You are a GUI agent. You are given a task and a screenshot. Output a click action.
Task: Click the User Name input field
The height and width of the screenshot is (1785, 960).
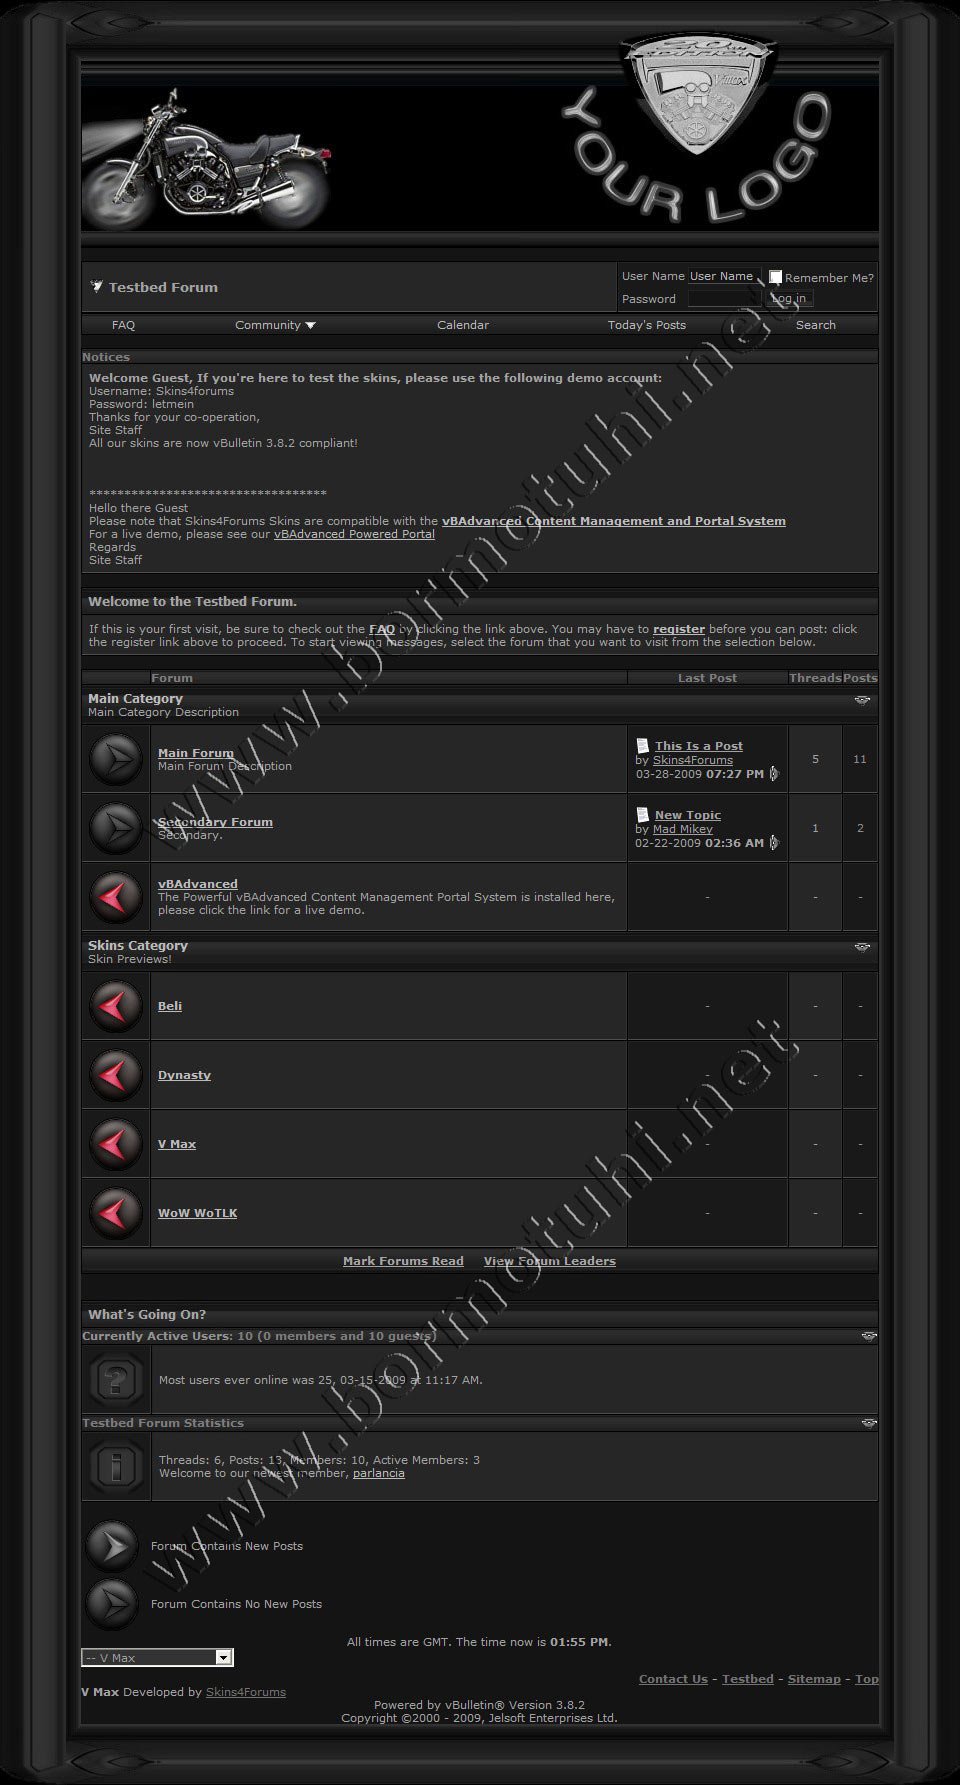724,276
